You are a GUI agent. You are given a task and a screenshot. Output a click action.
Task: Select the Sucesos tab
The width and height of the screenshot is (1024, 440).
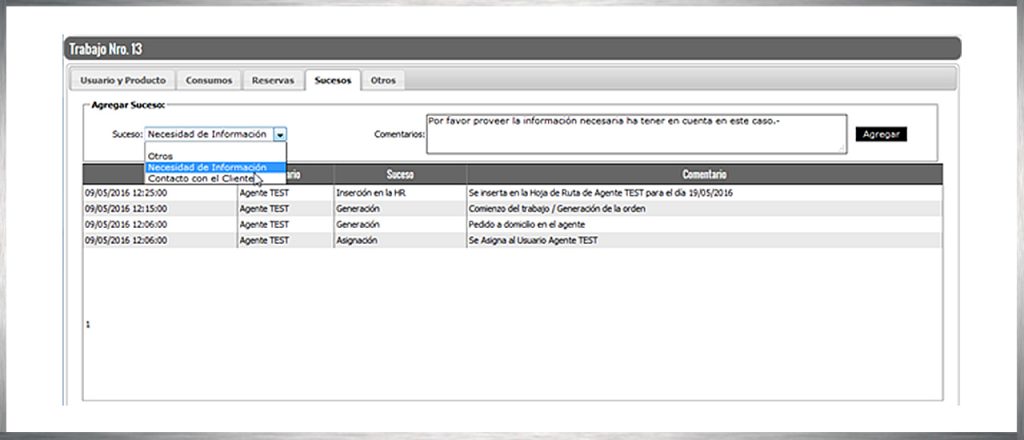pyautogui.click(x=332, y=80)
